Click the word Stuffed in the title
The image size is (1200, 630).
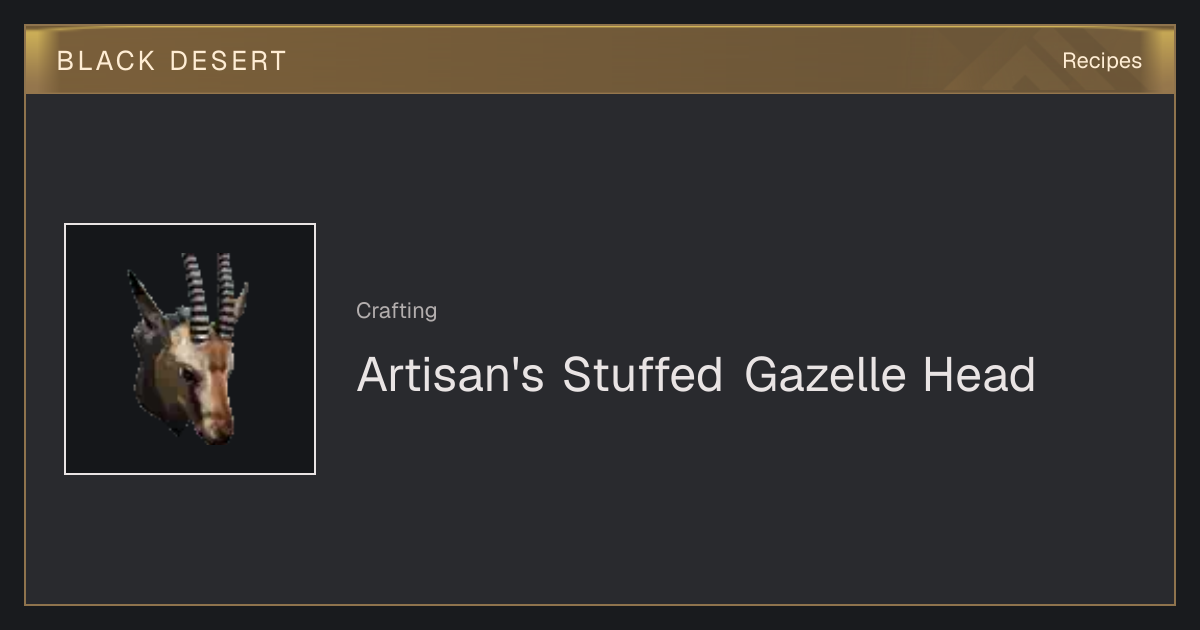click(642, 375)
